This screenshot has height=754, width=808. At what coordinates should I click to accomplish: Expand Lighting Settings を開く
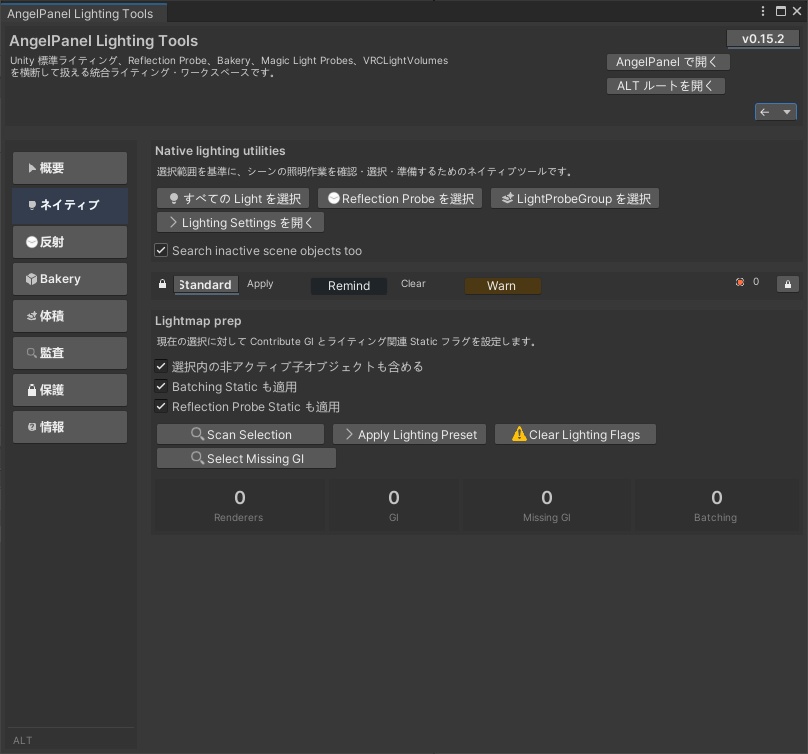click(240, 222)
